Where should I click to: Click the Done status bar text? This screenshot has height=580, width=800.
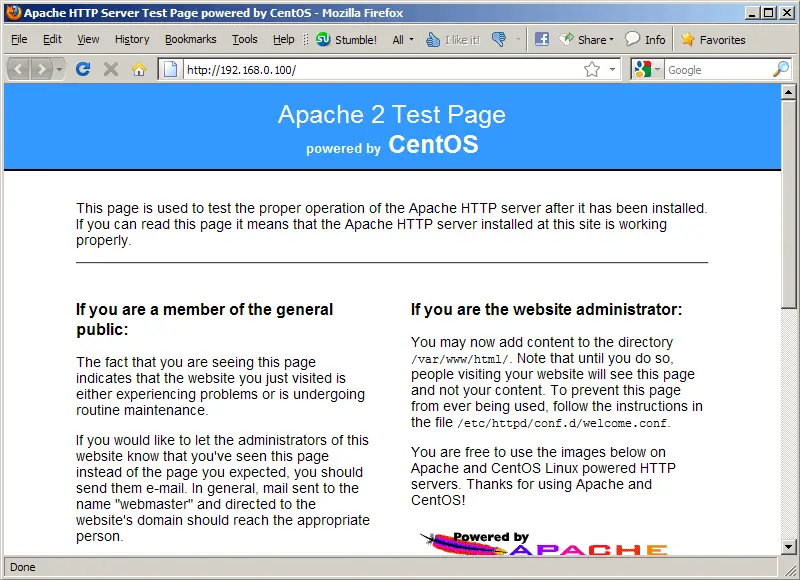tap(22, 567)
